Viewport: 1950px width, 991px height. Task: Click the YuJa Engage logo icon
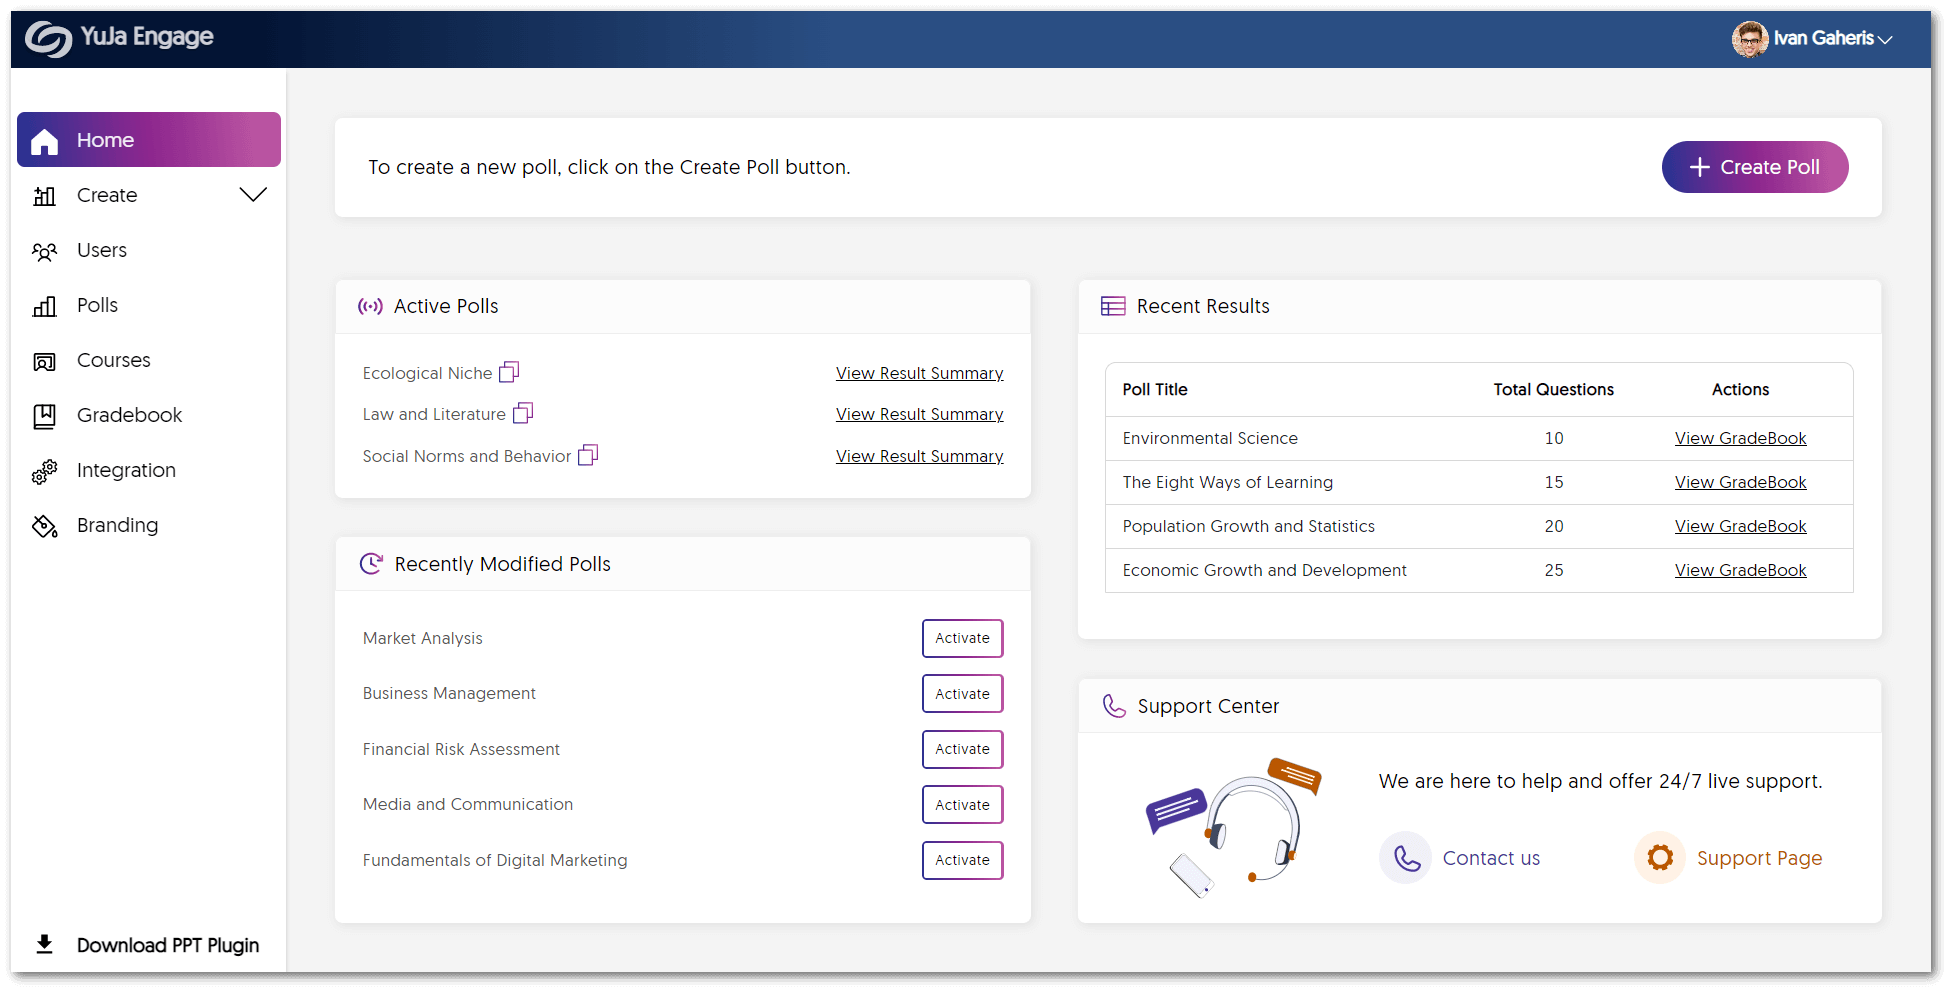[x=48, y=38]
